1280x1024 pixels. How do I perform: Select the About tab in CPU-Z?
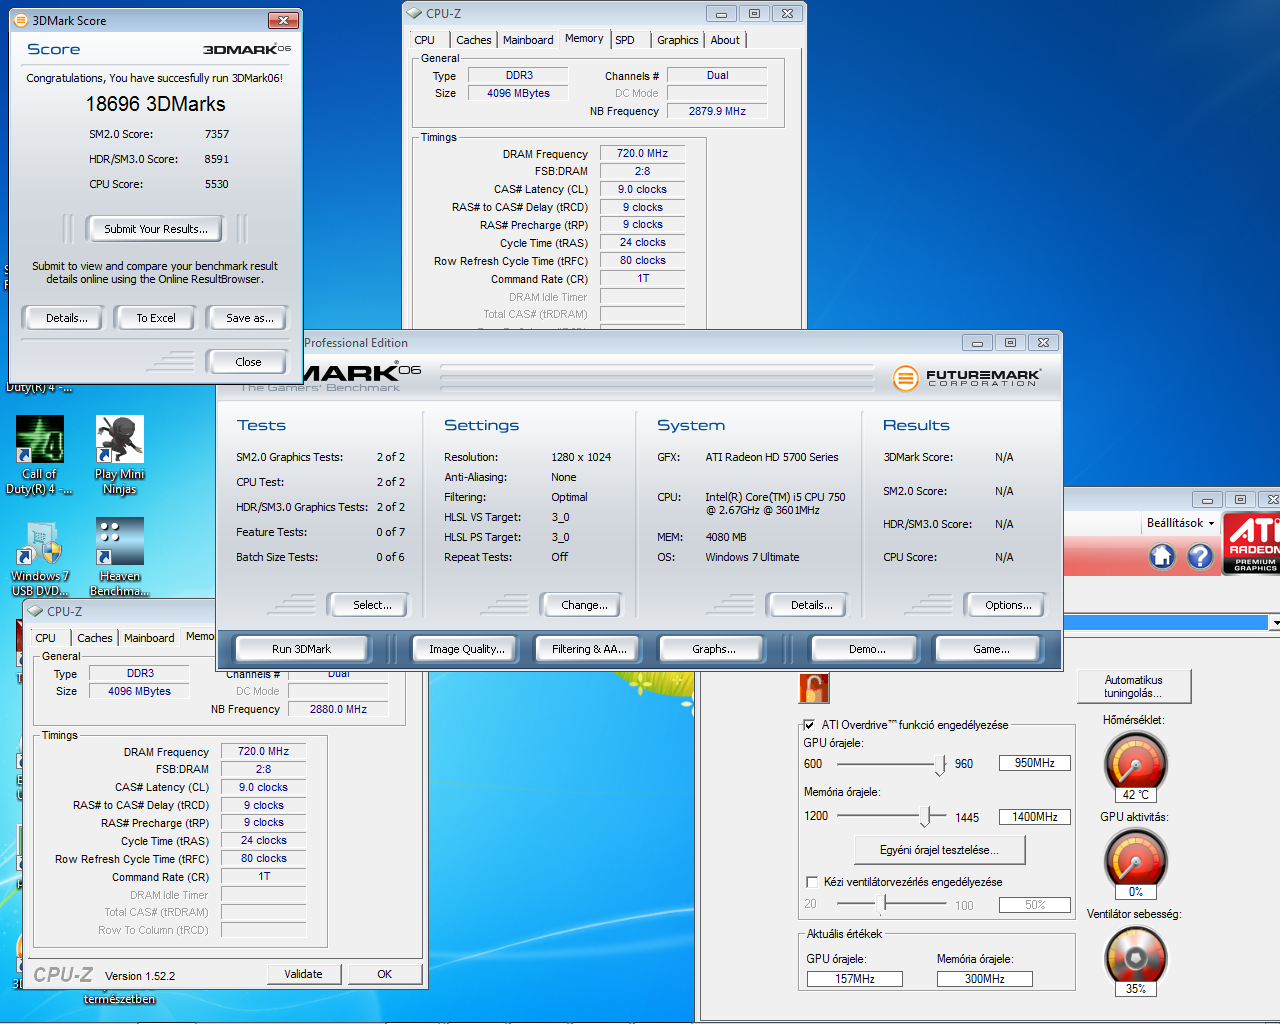tap(725, 40)
